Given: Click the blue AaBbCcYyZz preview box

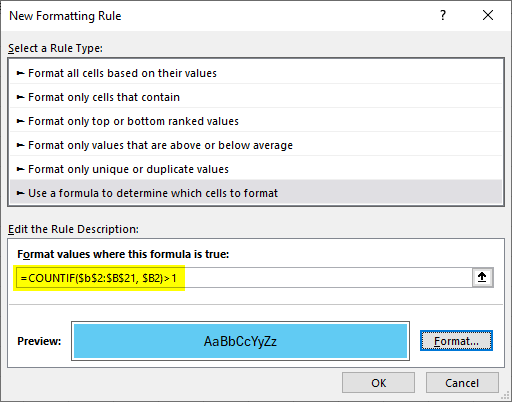Looking at the screenshot, I should click(x=240, y=341).
